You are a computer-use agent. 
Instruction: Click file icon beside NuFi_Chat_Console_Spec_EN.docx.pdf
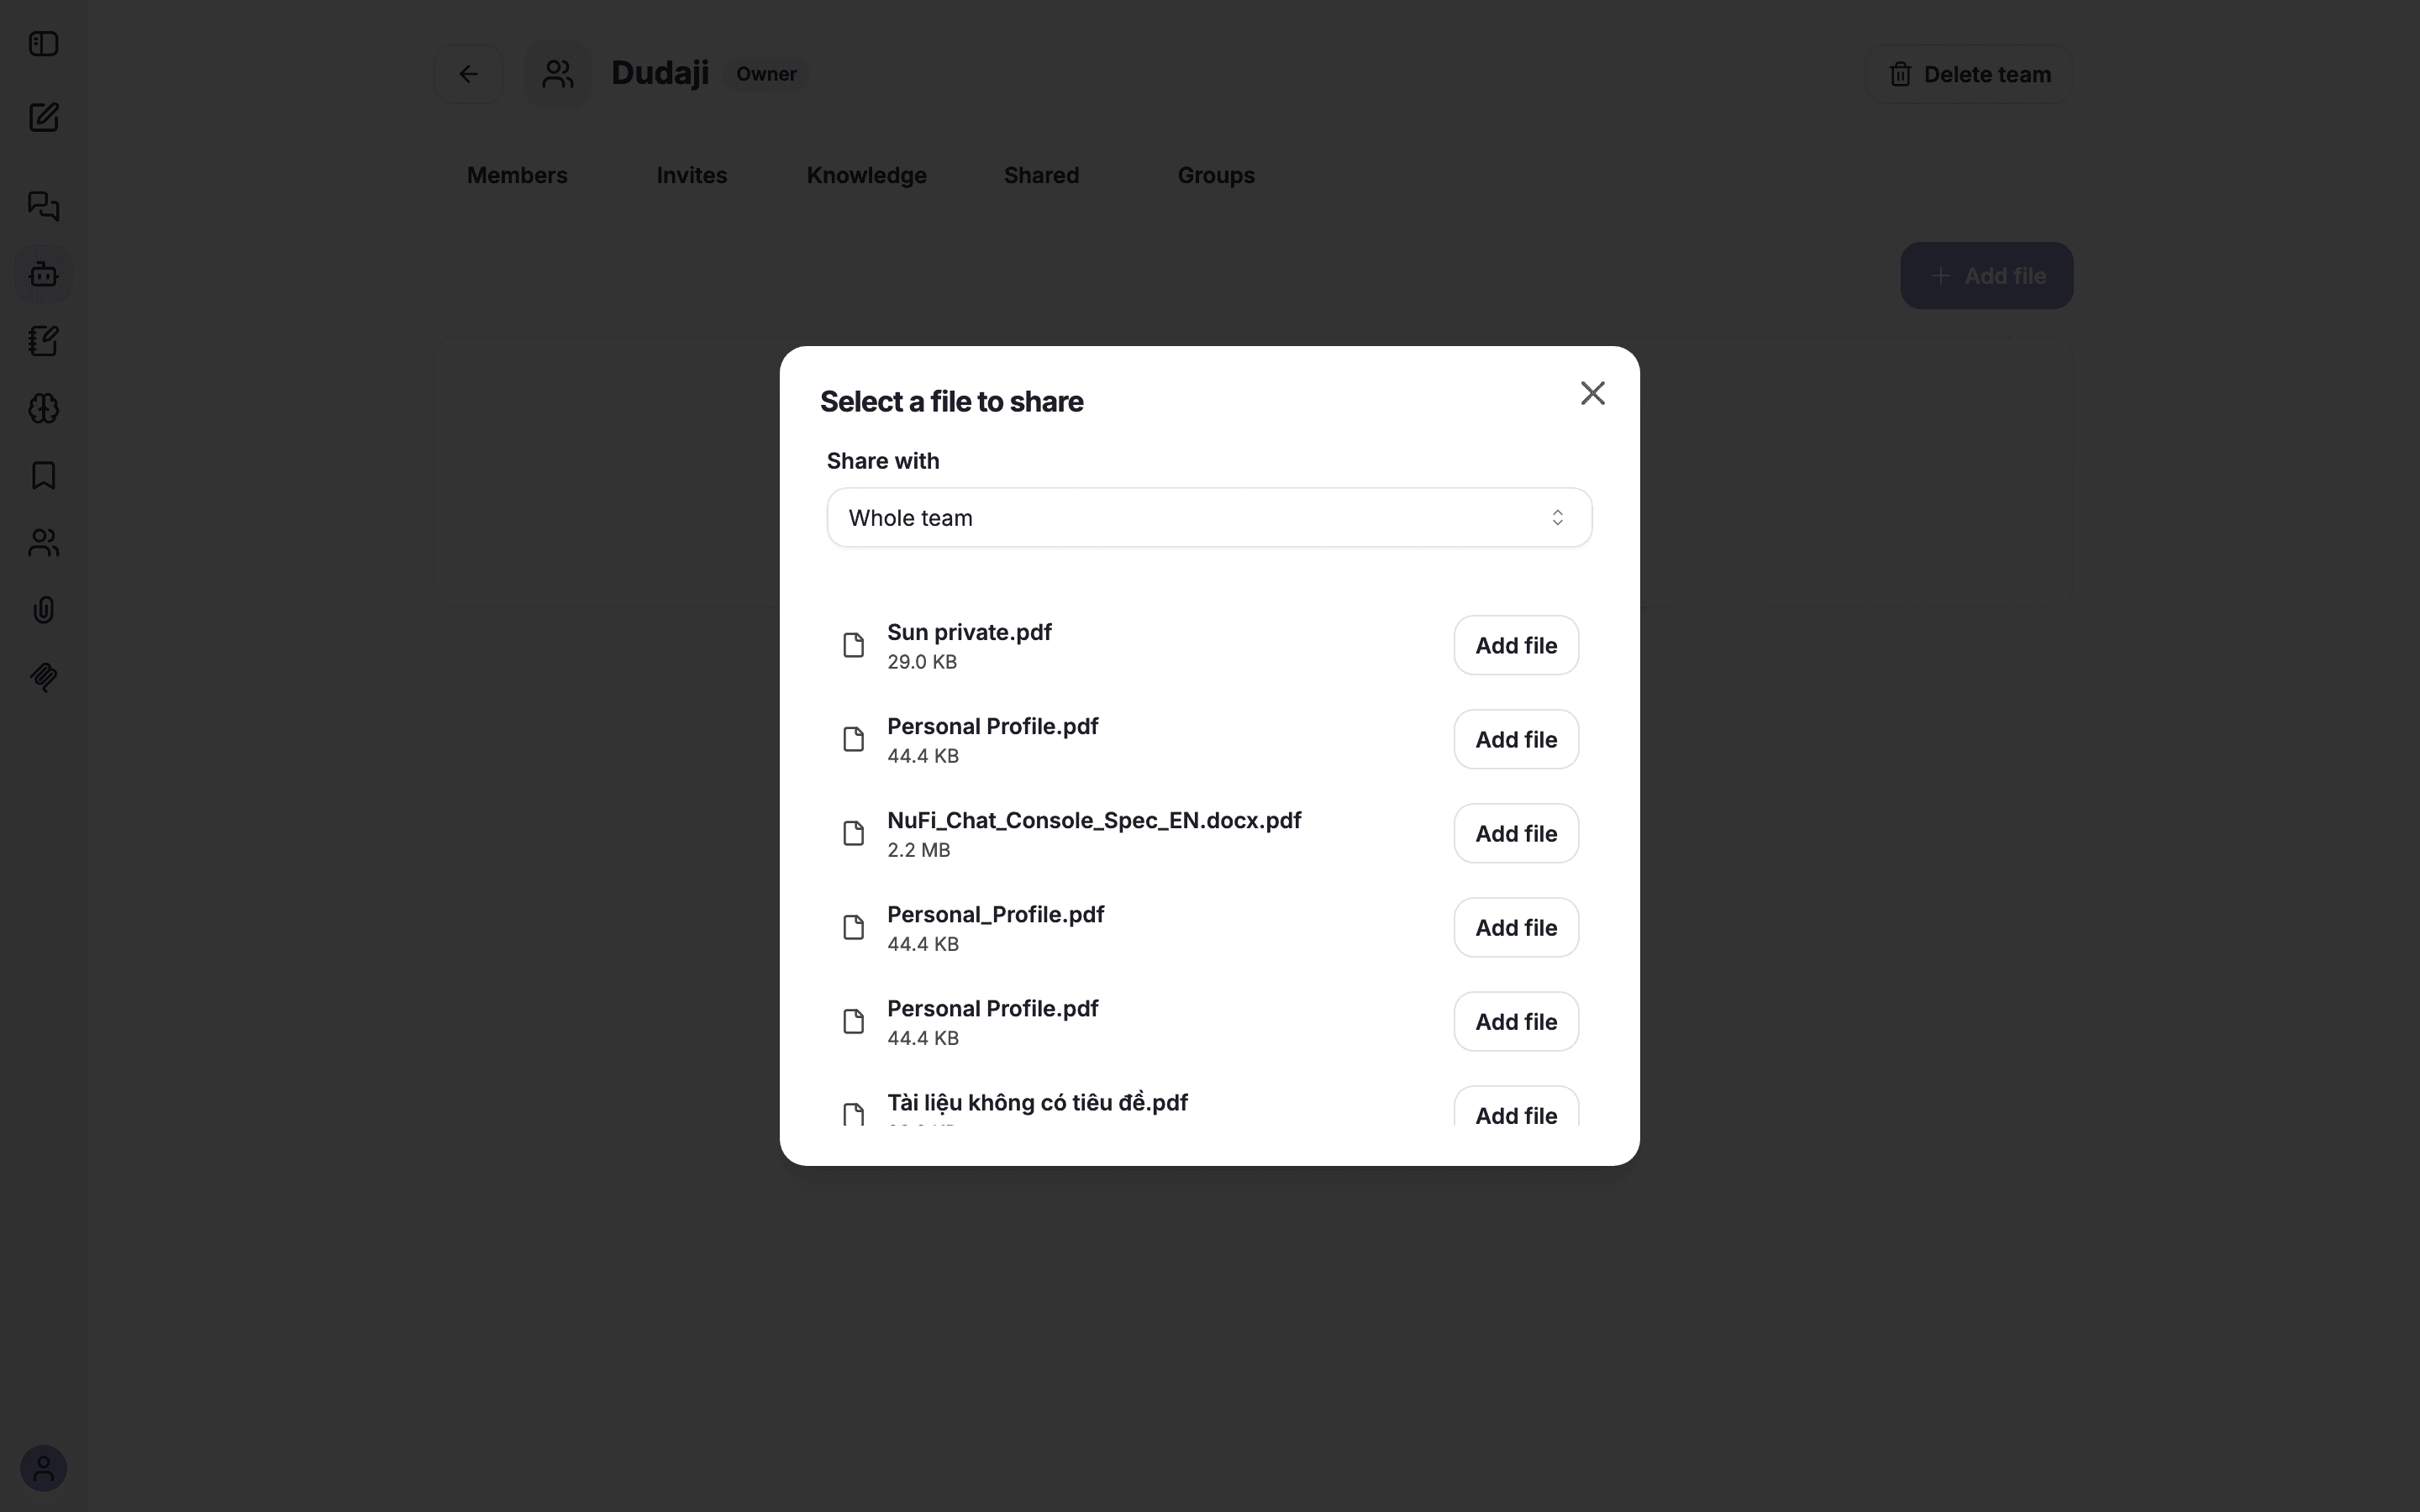[x=853, y=833]
